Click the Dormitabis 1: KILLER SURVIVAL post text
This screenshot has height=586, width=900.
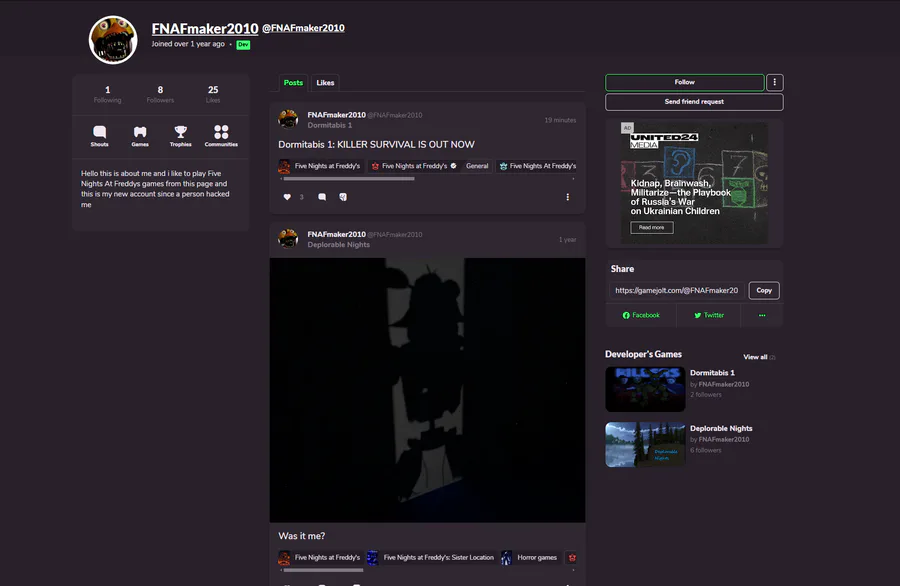[377, 145]
